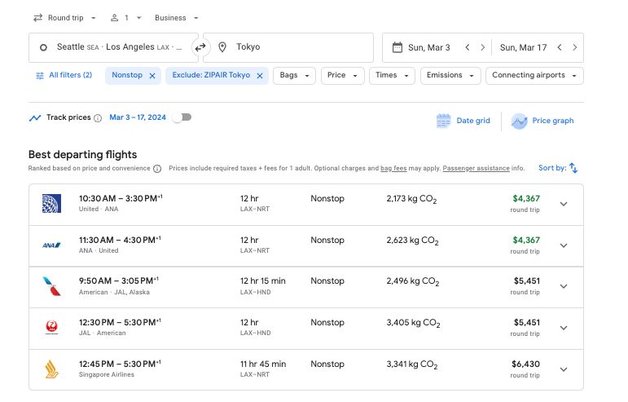The image size is (628, 402).
Task: Open the Bags filter dropdown
Action: [x=294, y=75]
